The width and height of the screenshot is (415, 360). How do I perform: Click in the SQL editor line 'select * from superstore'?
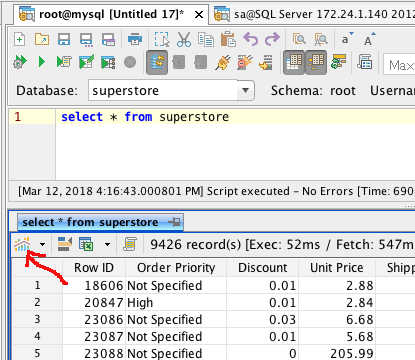[x=145, y=117]
